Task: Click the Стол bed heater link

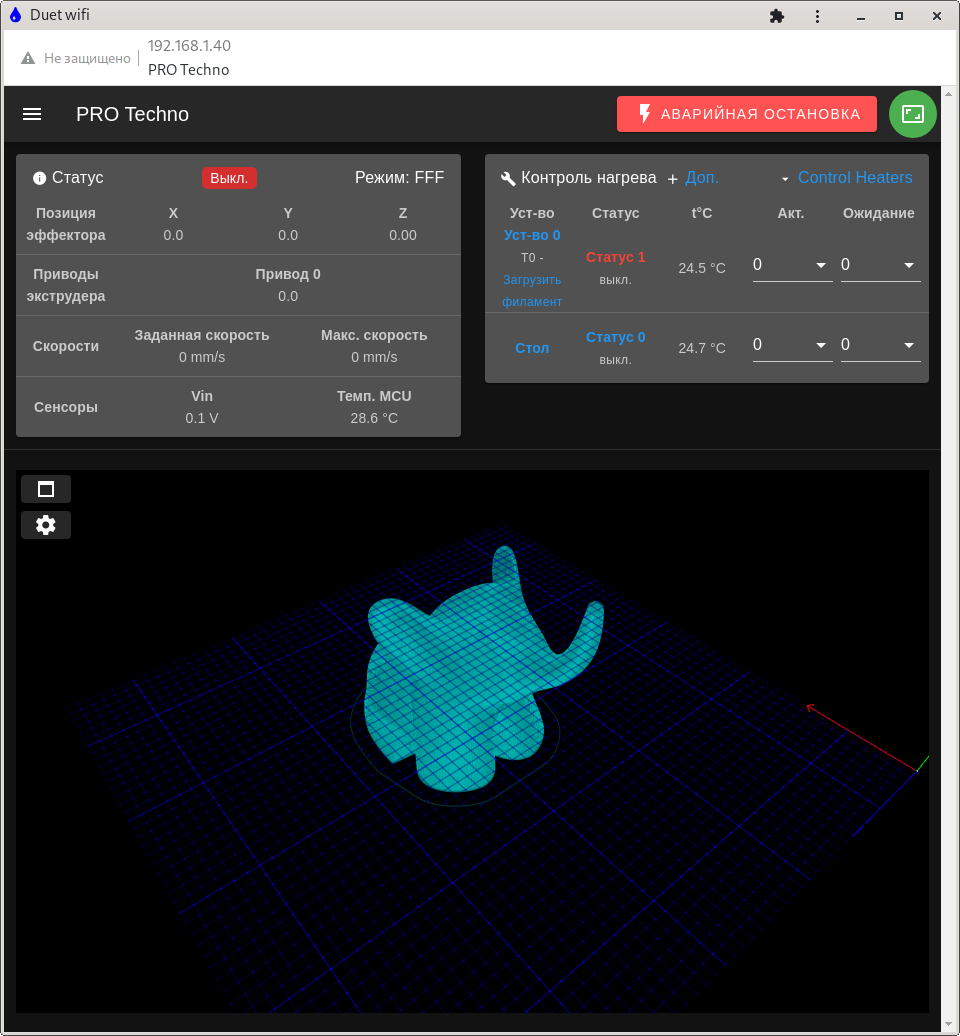Action: click(x=532, y=348)
